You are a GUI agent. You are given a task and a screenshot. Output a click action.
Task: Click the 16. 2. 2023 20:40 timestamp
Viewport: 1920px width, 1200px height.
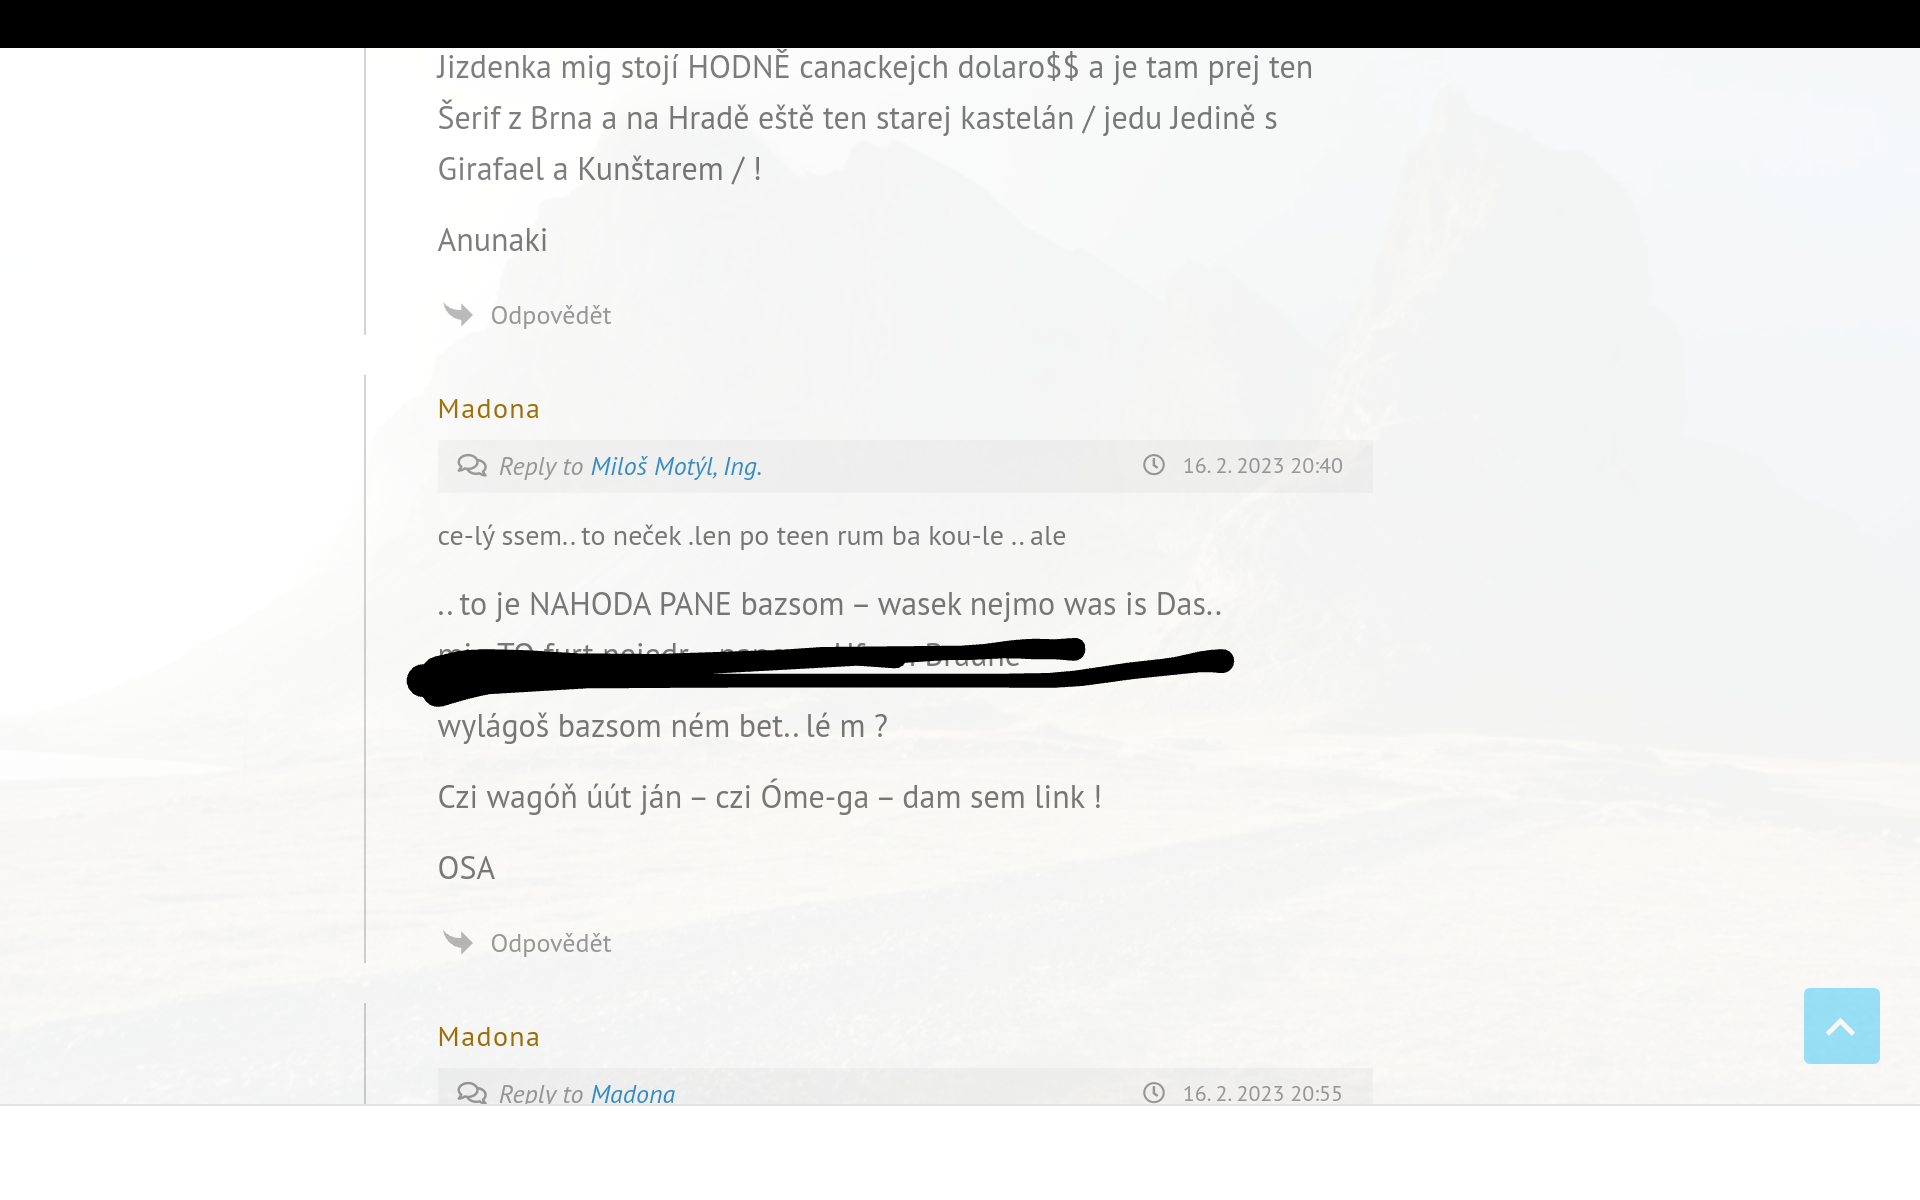[x=1263, y=466]
